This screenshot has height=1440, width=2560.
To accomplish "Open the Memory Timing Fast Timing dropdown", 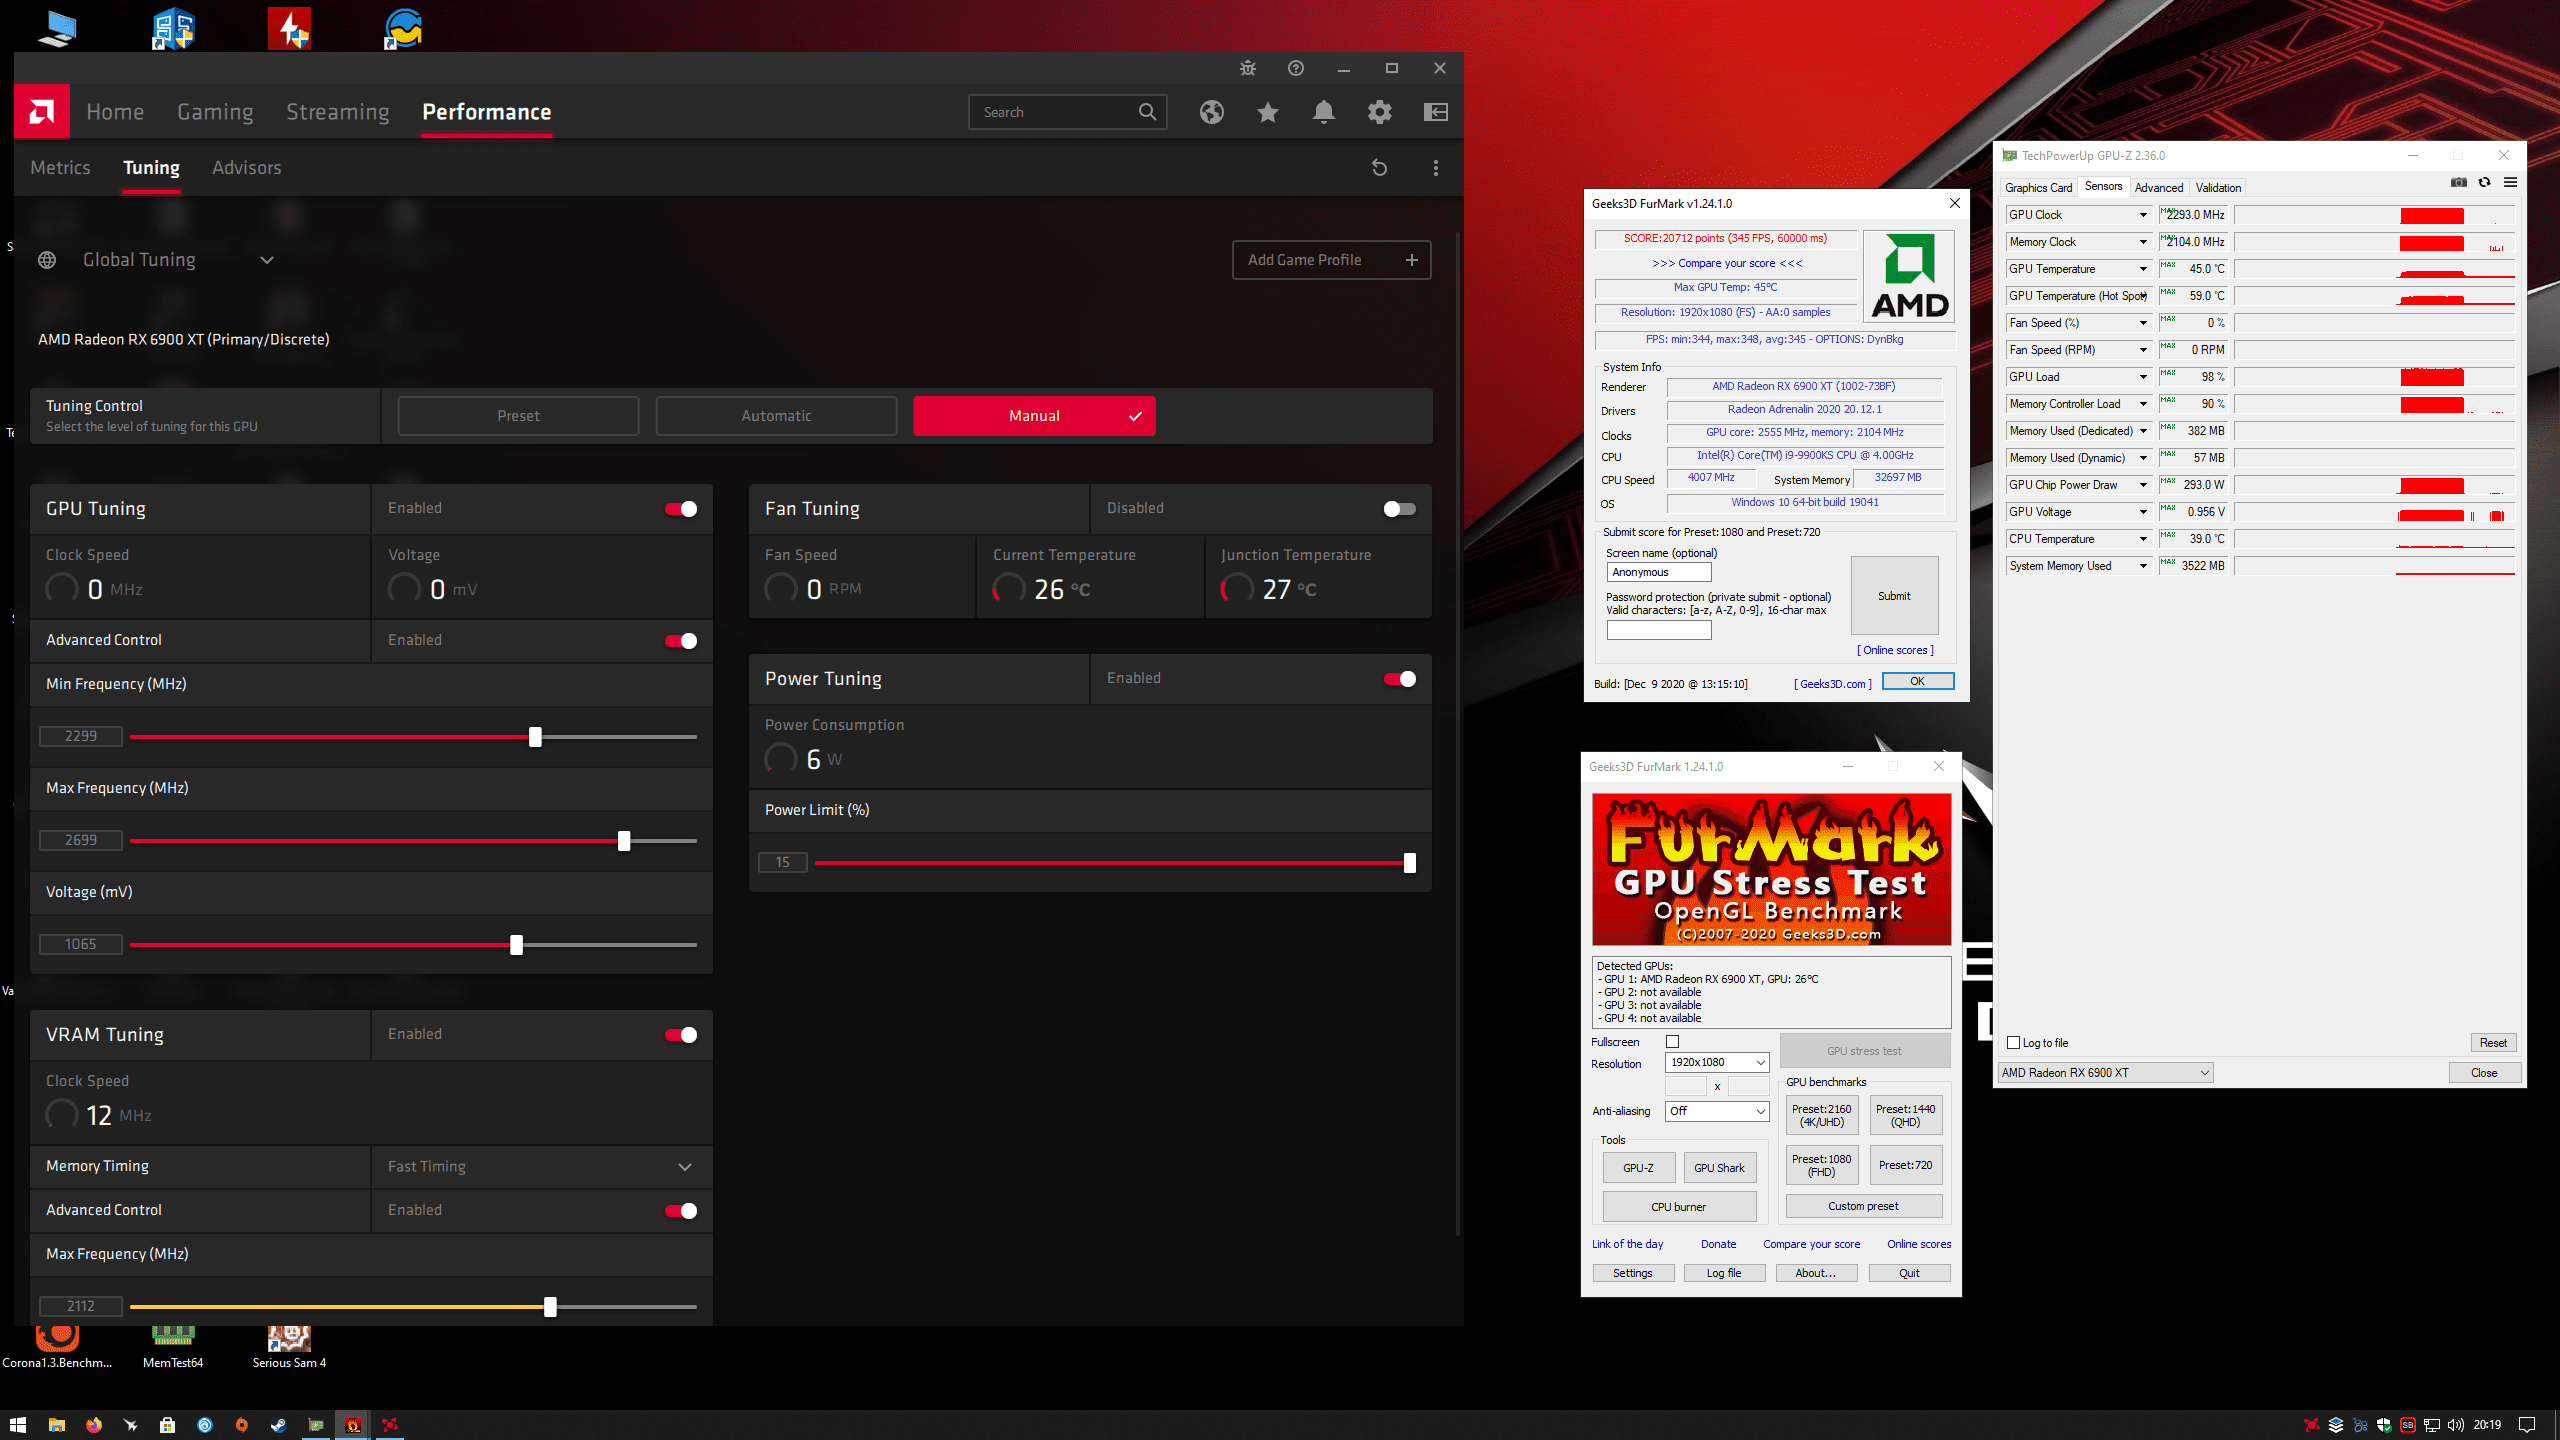I will (x=541, y=1167).
